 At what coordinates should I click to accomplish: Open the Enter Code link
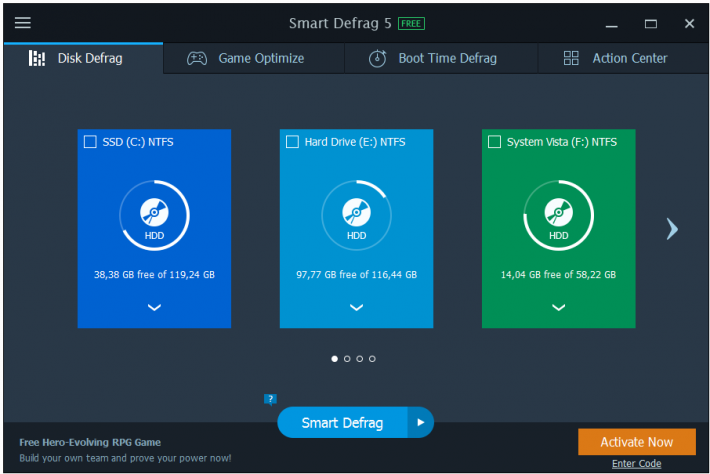(636, 464)
